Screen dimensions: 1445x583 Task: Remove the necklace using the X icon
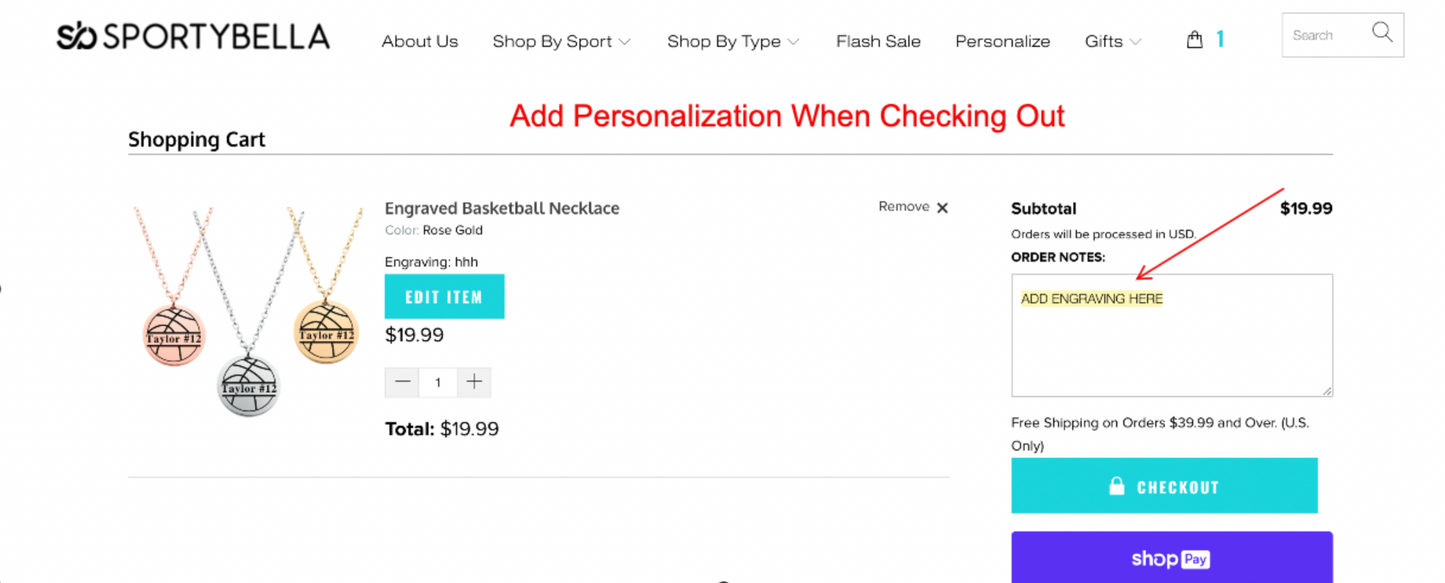(941, 207)
